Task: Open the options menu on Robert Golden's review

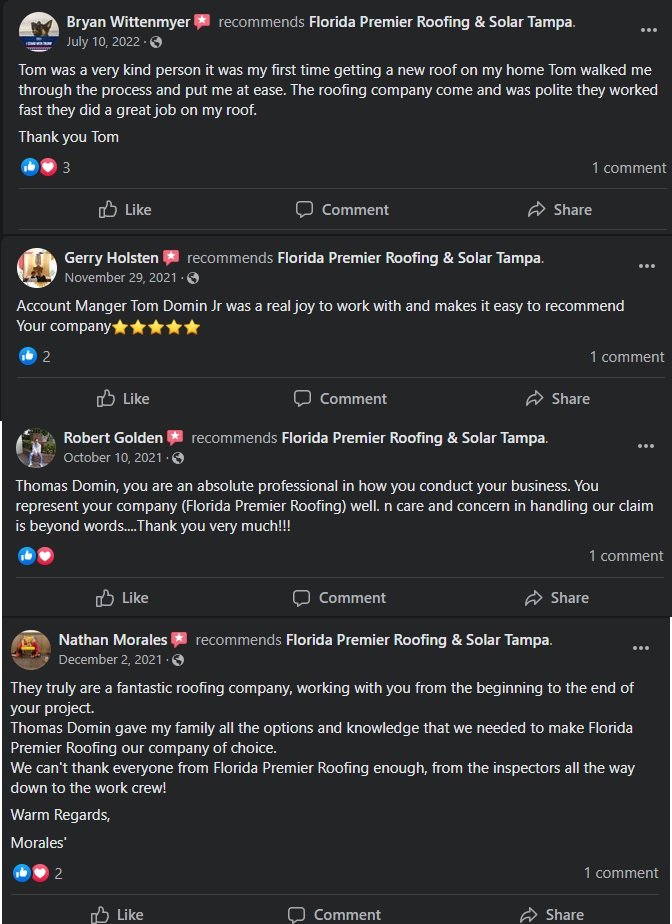Action: click(x=646, y=447)
